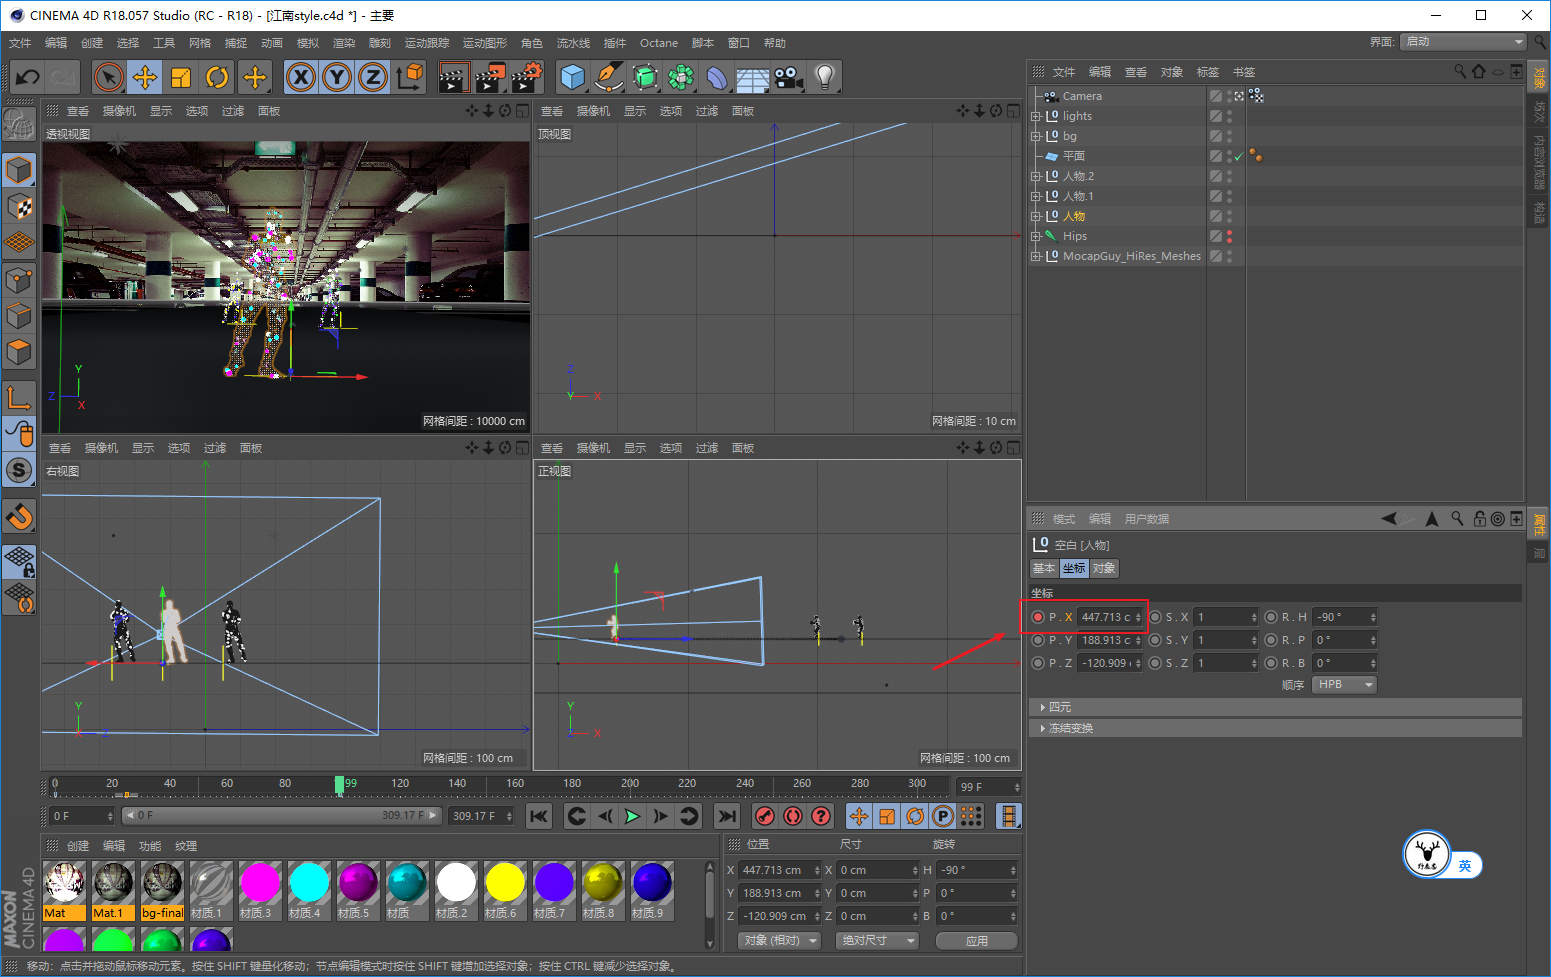This screenshot has height=977, width=1551.
Task: Switch to the 基本 attribute tab
Action: pyautogui.click(x=1044, y=568)
